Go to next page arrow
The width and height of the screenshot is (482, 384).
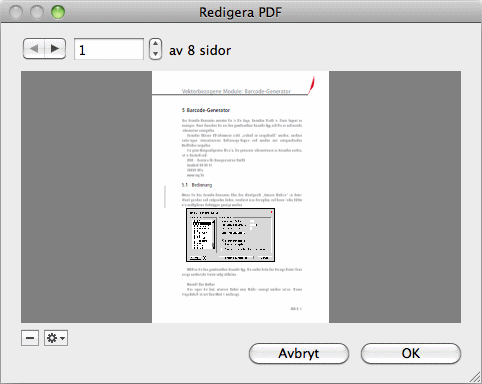pyautogui.click(x=55, y=49)
